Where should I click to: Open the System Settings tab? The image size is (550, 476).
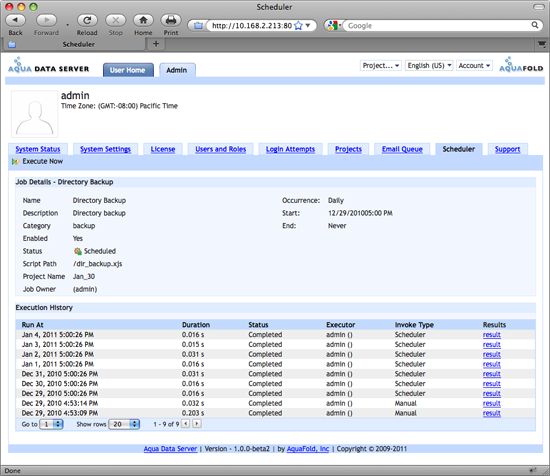coord(105,149)
